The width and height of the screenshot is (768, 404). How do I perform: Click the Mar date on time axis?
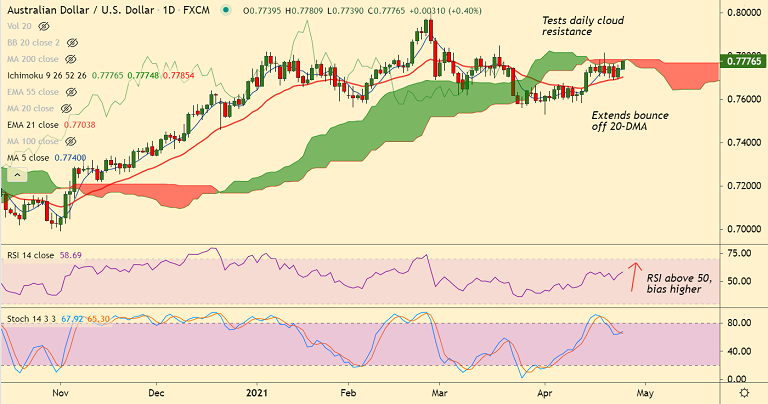click(x=439, y=393)
